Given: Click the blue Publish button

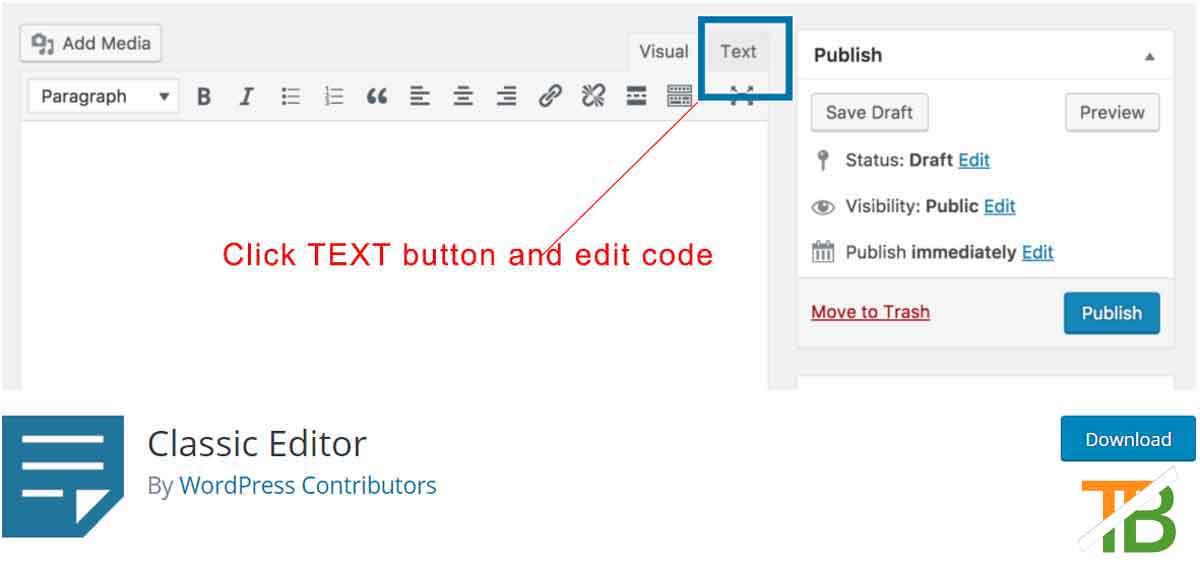Looking at the screenshot, I should coord(1112,313).
